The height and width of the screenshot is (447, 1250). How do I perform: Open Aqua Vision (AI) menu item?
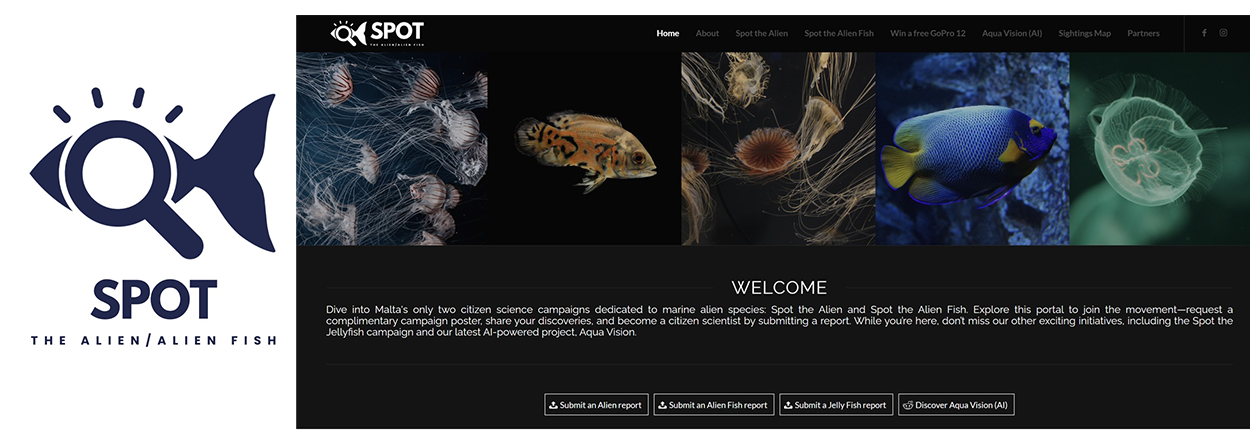pos(1011,33)
